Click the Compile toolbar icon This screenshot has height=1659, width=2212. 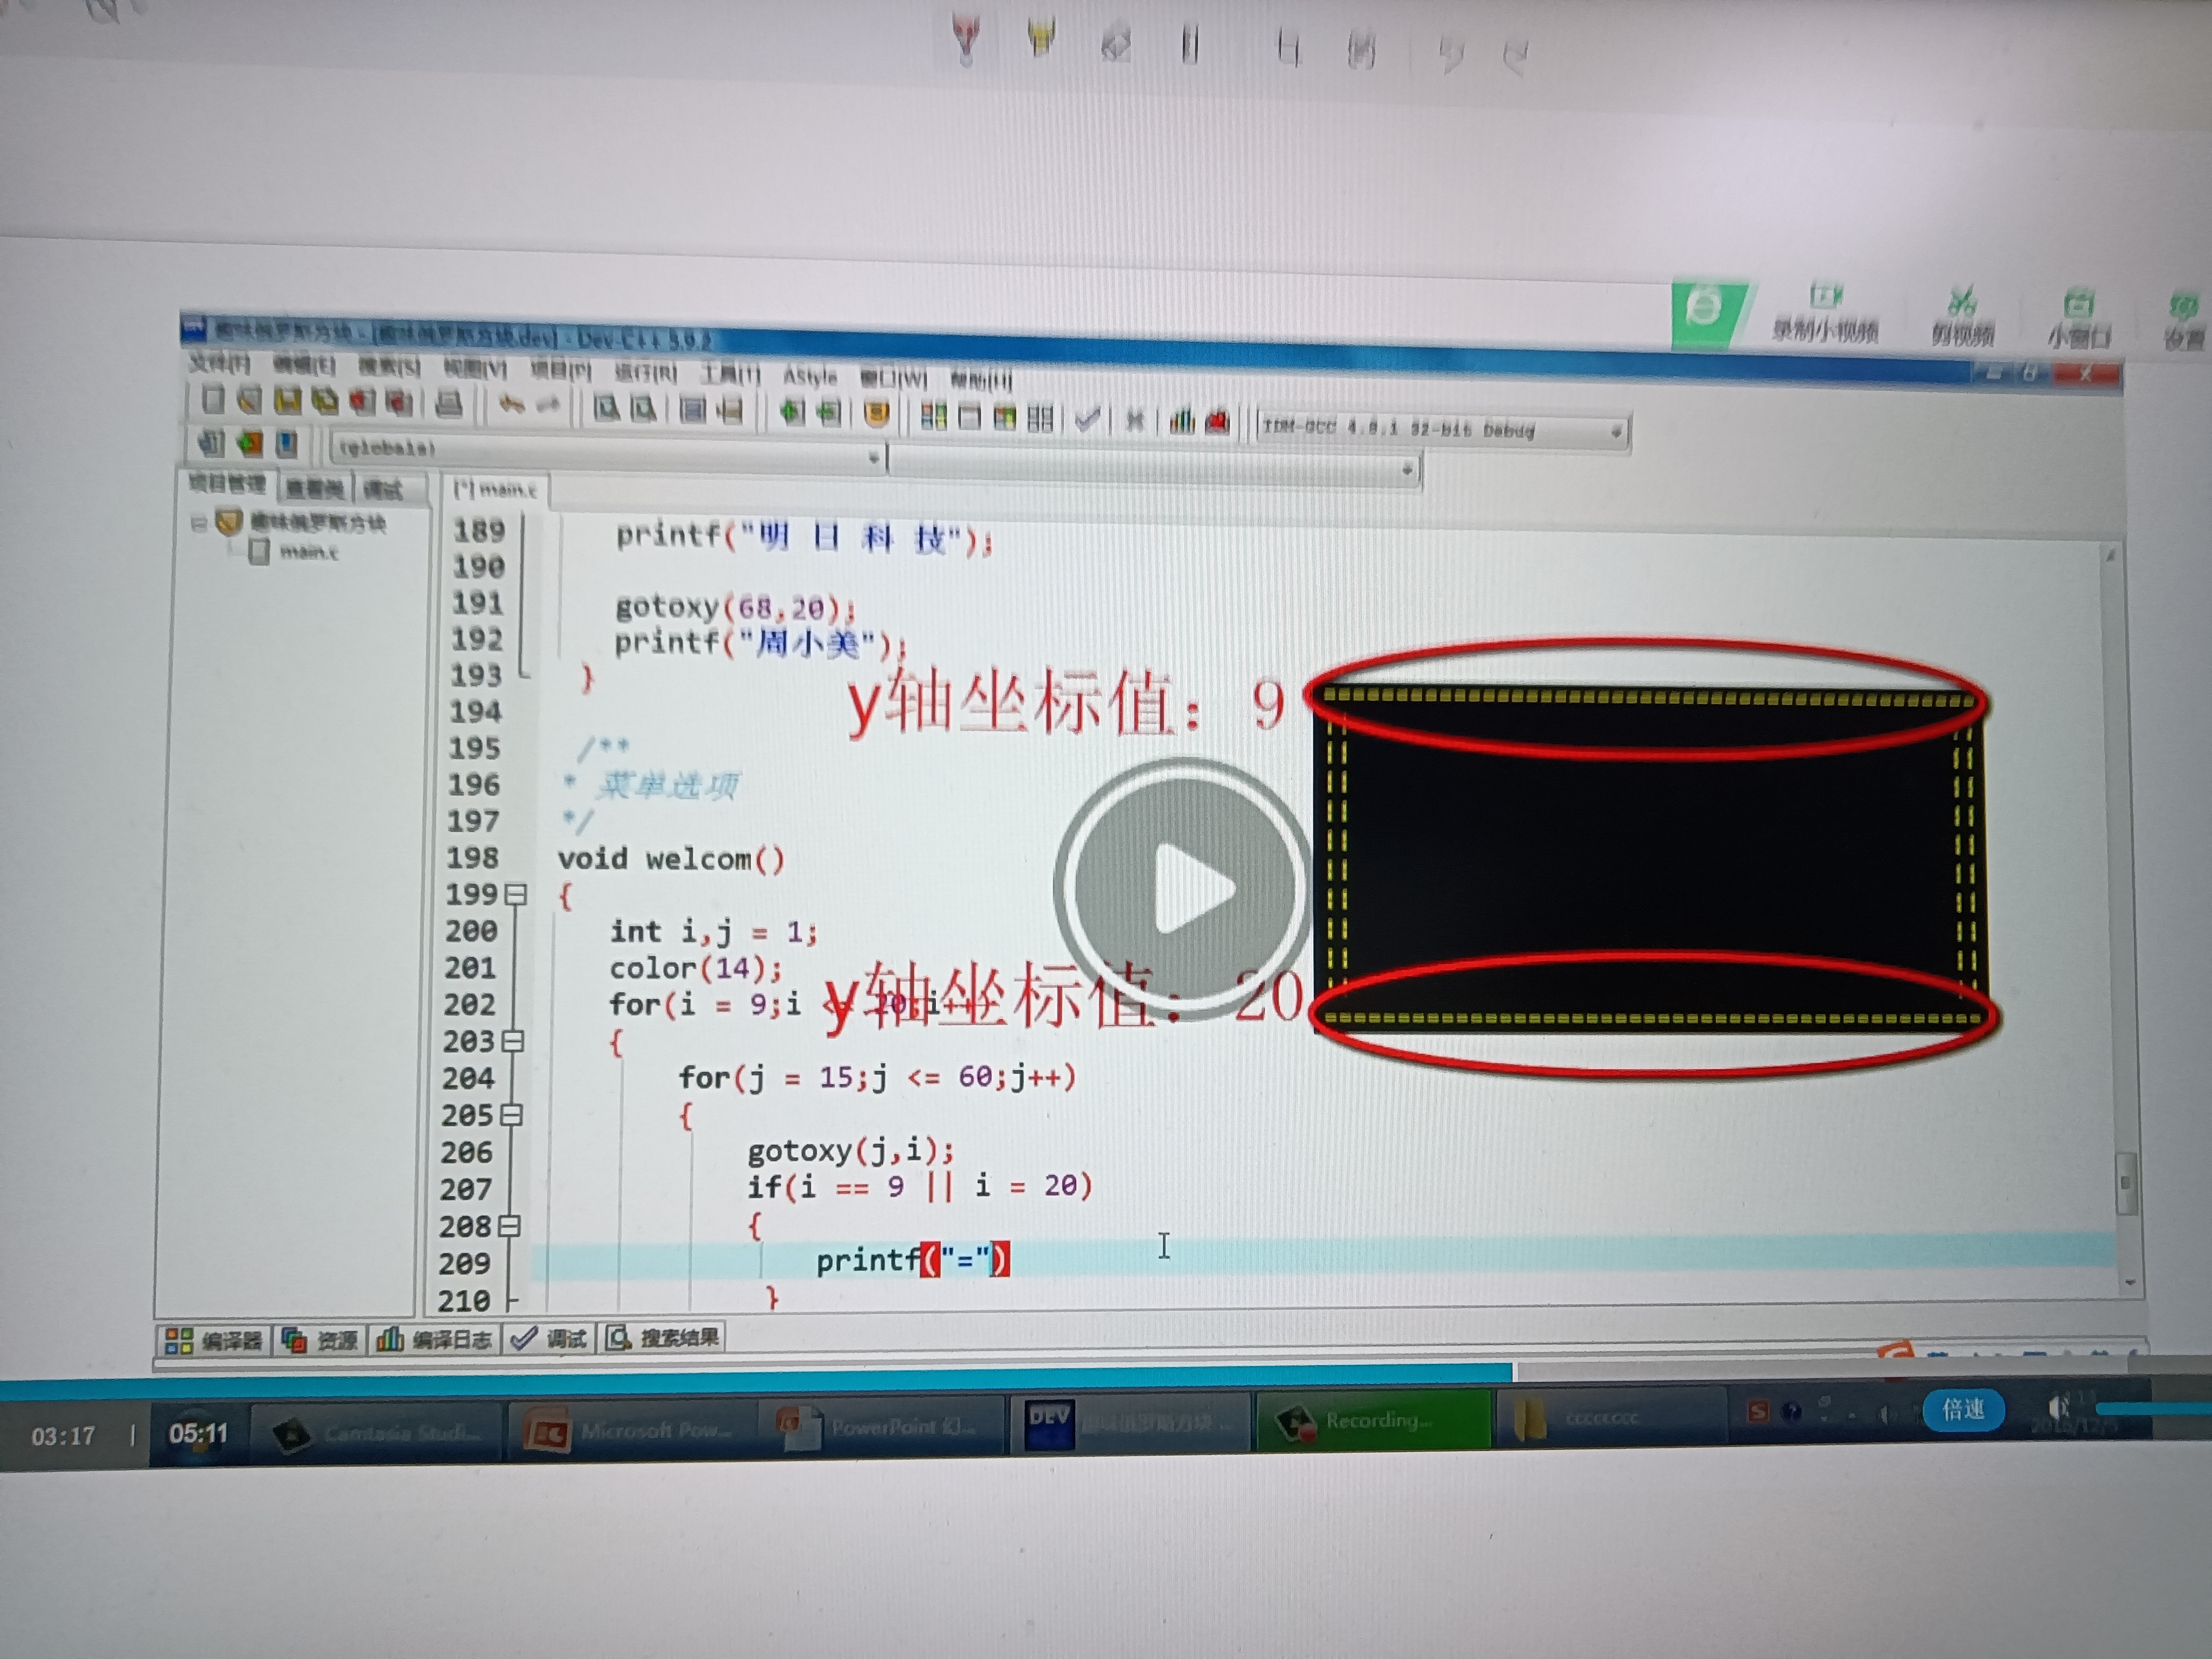(933, 416)
